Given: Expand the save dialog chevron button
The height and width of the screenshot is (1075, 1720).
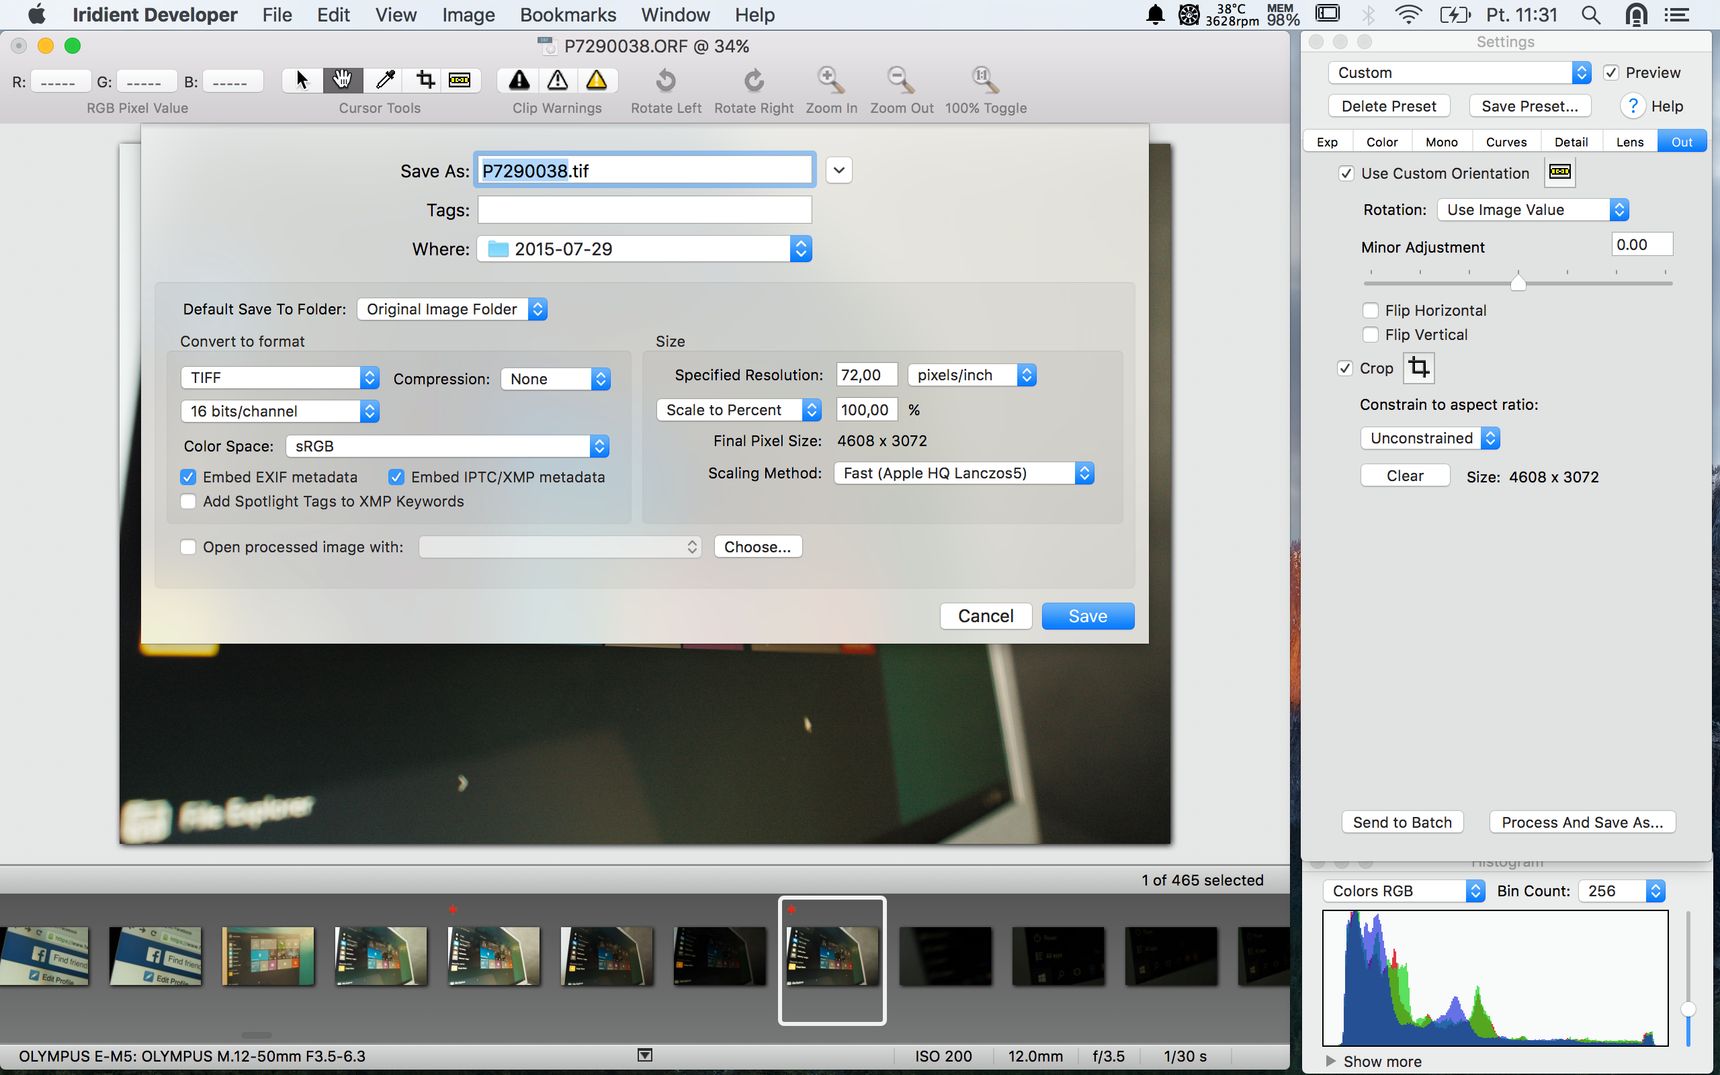Looking at the screenshot, I should point(839,170).
